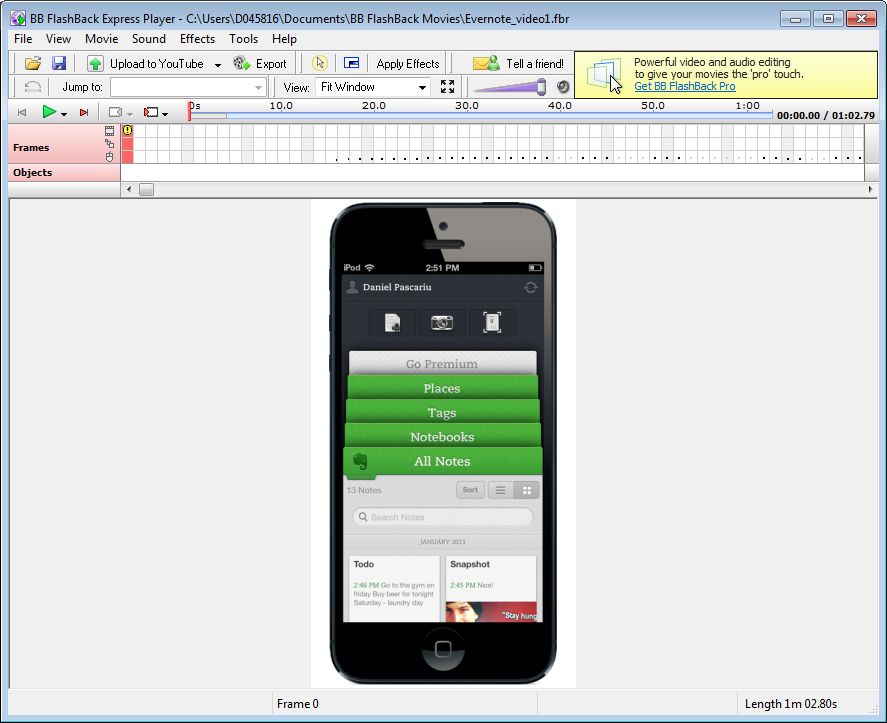Jump to movie end red button
The width and height of the screenshot is (887, 723).
(84, 113)
